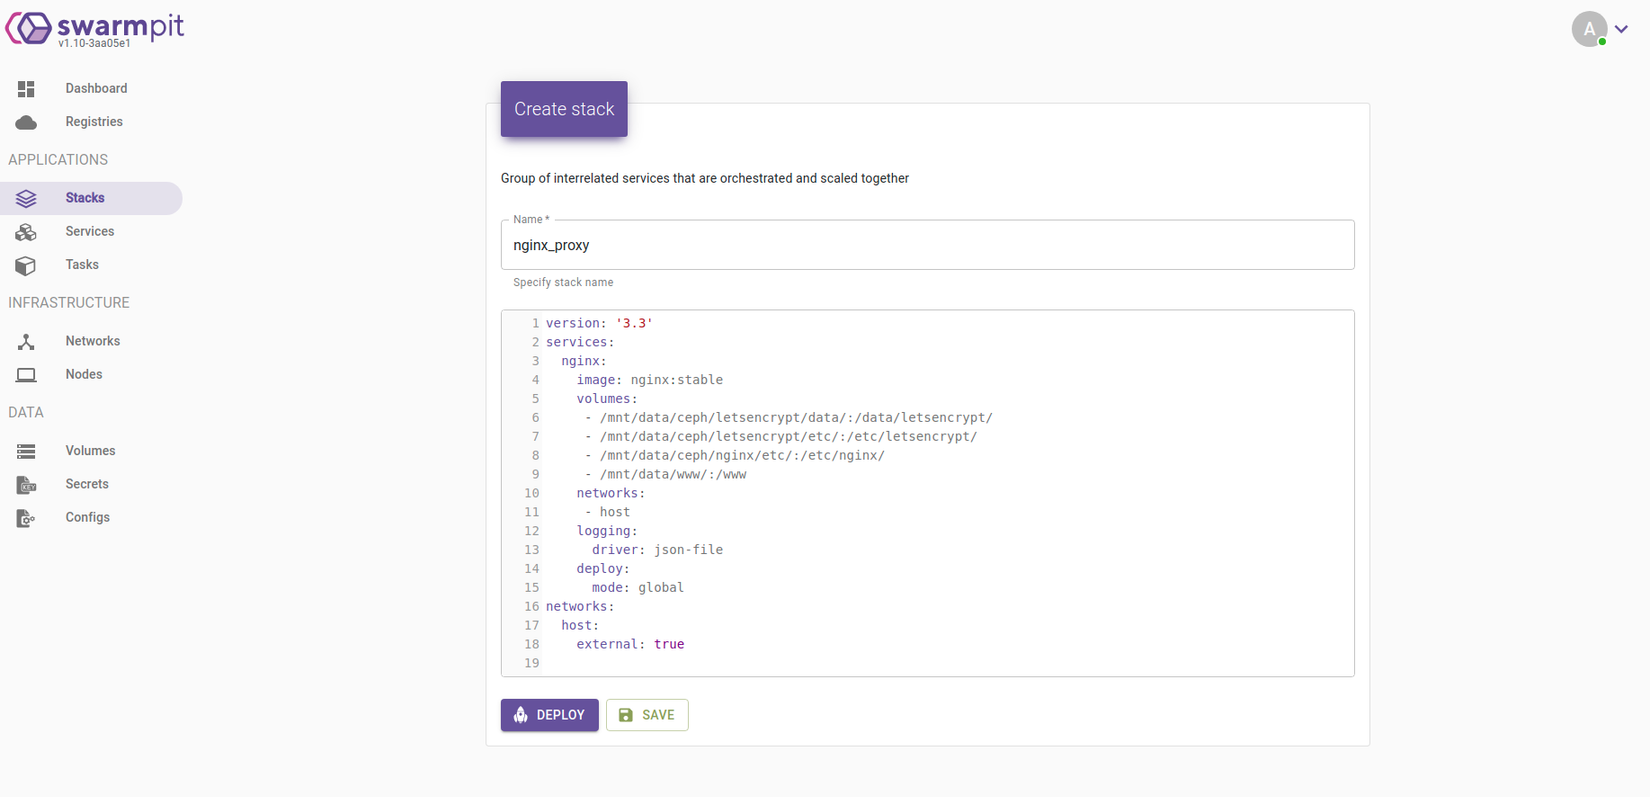
Task: Click the Stacks layers icon
Action: click(26, 198)
